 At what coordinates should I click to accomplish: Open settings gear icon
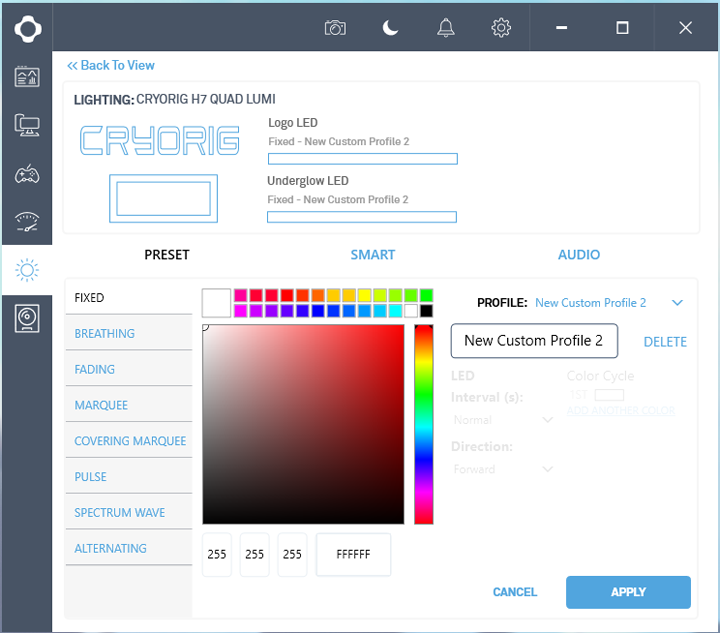[x=501, y=28]
